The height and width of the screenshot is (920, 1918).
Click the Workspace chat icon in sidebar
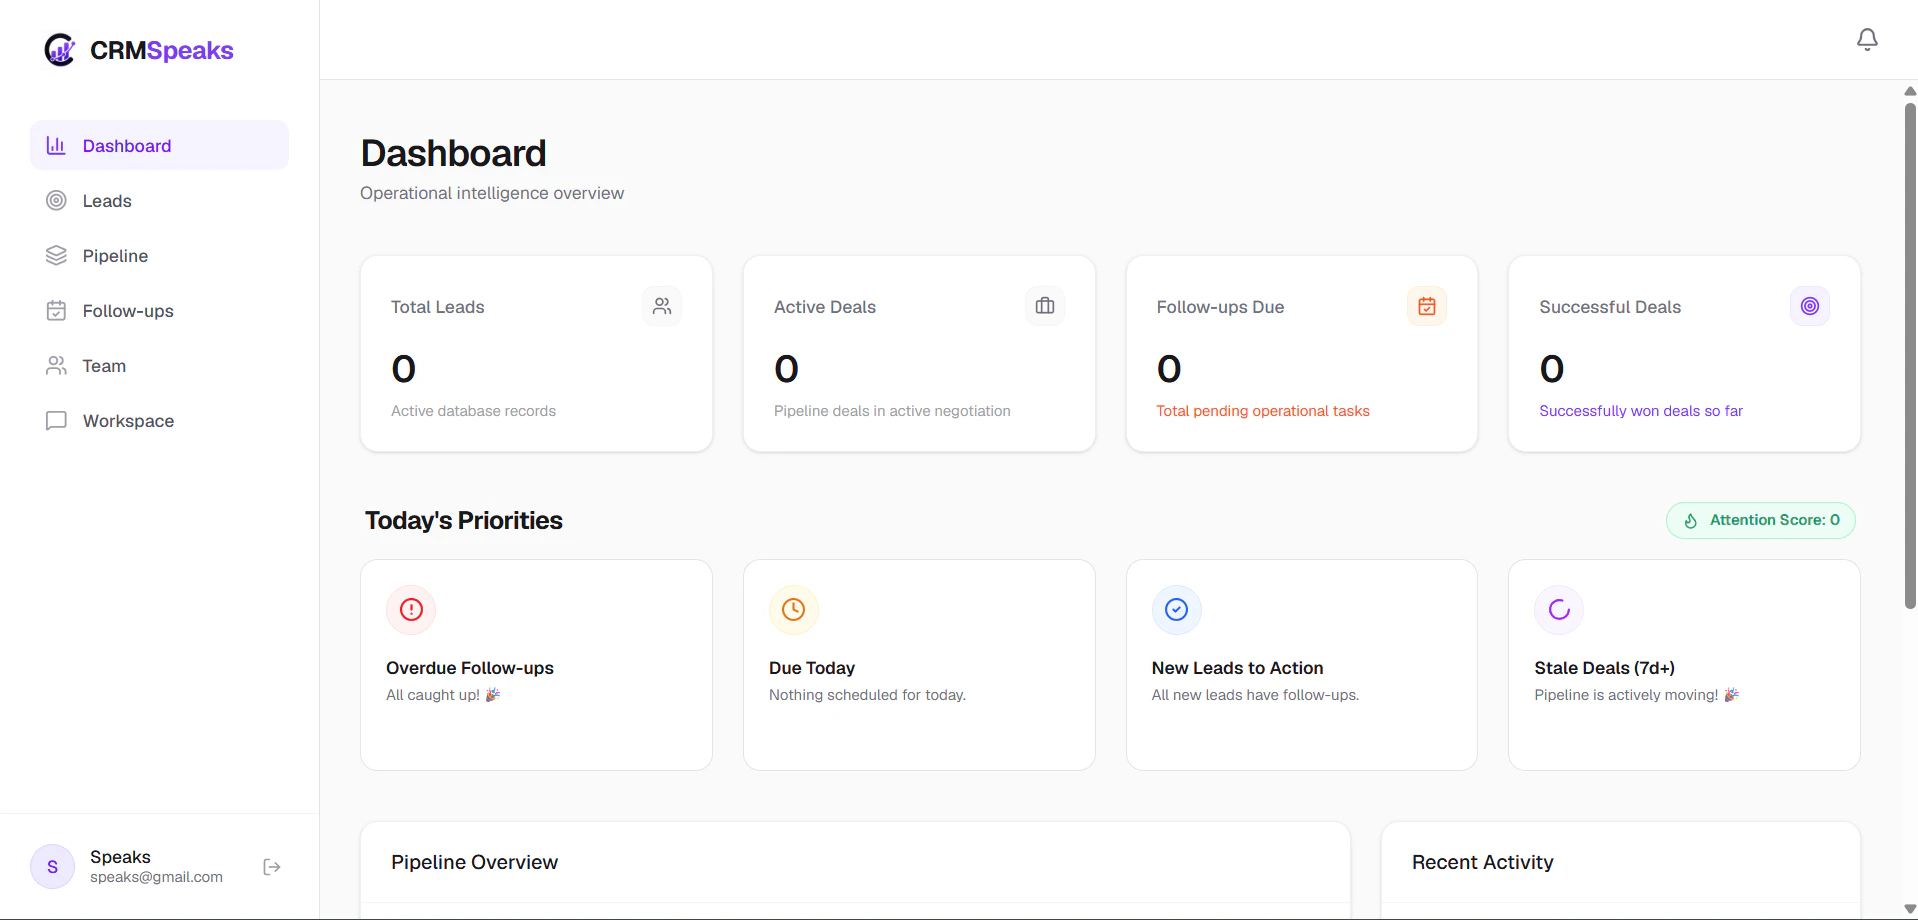(56, 421)
